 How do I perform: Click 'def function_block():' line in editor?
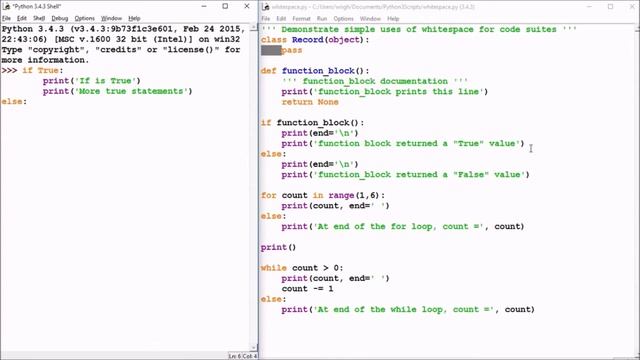pos(315,71)
